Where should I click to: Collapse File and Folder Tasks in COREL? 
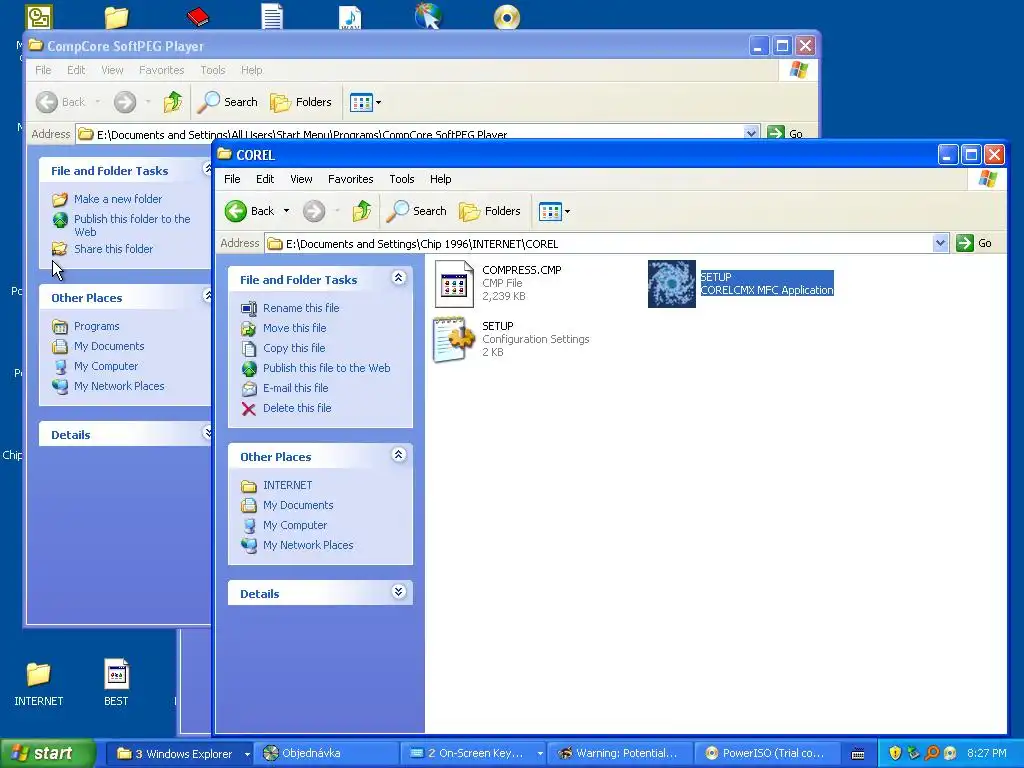point(398,278)
